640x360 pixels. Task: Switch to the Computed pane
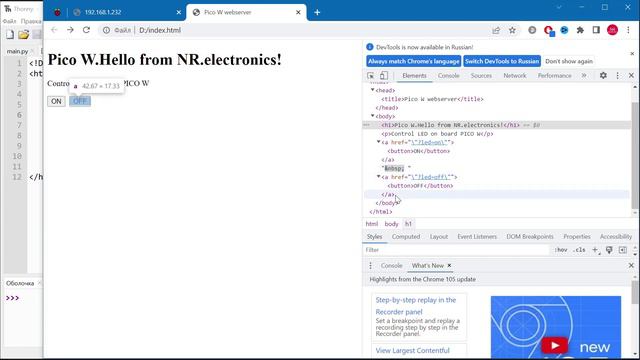click(406, 237)
